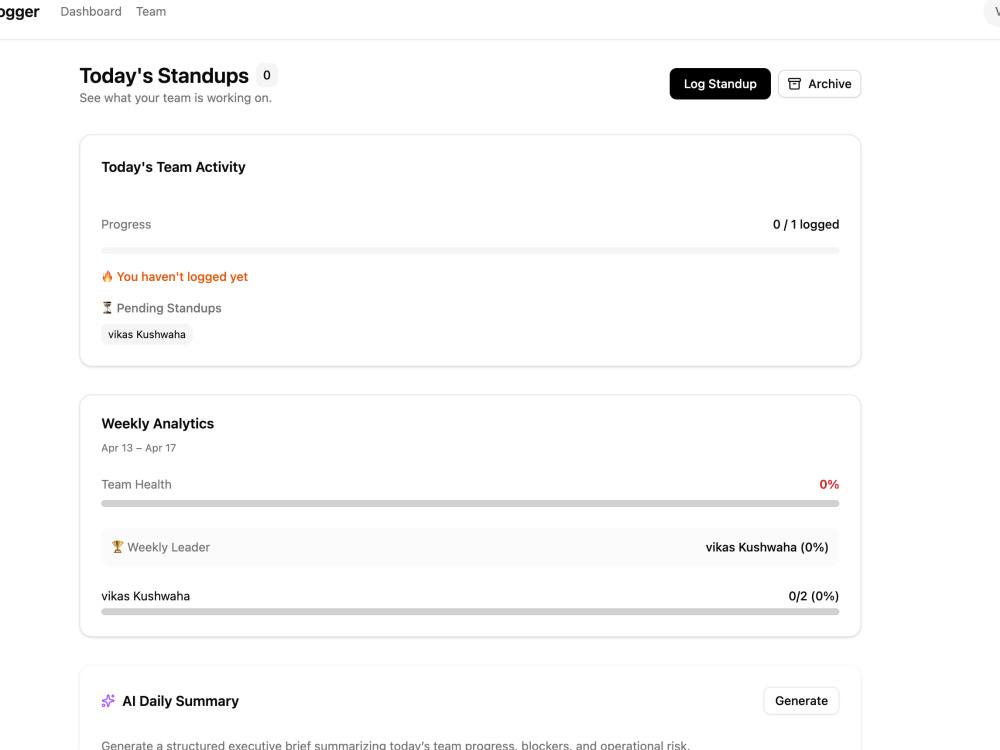This screenshot has height=750, width=1000.
Task: Click the partially visible logger logo
Action: pos(19,12)
